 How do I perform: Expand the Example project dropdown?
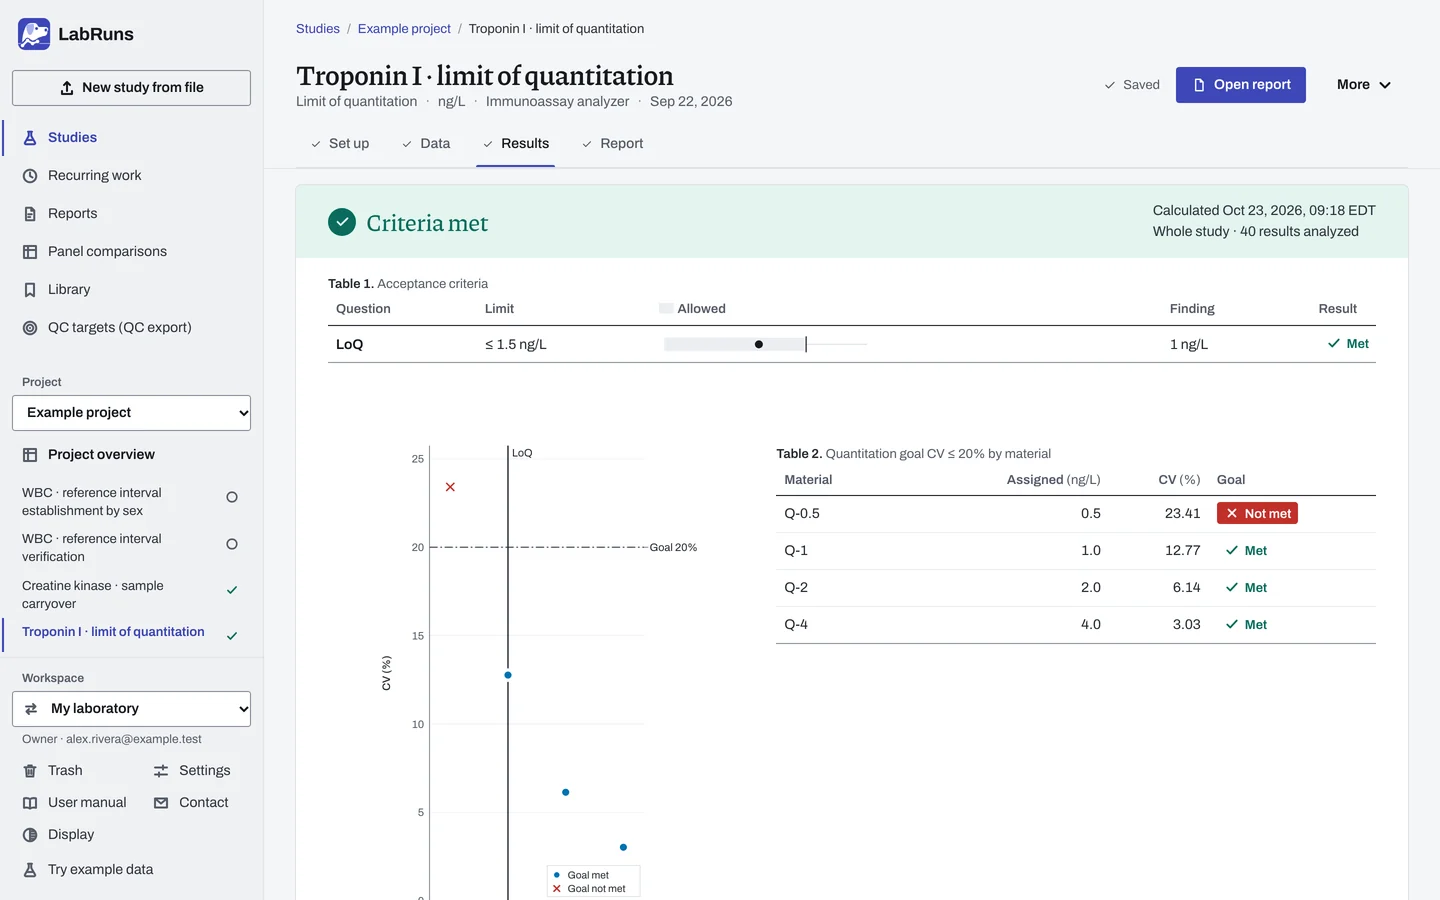tap(131, 413)
